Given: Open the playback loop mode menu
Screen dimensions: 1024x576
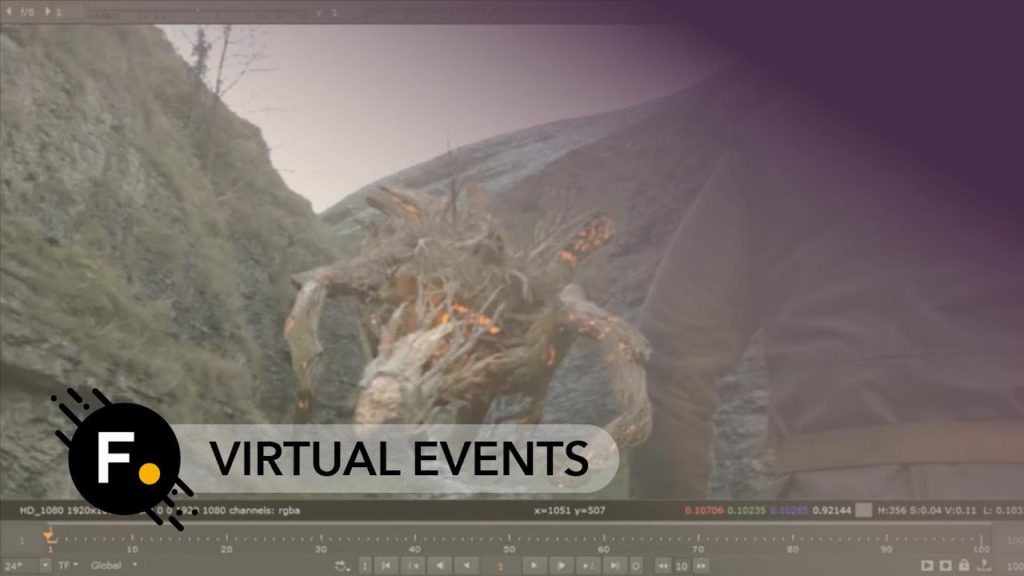Looking at the screenshot, I should point(343,566).
